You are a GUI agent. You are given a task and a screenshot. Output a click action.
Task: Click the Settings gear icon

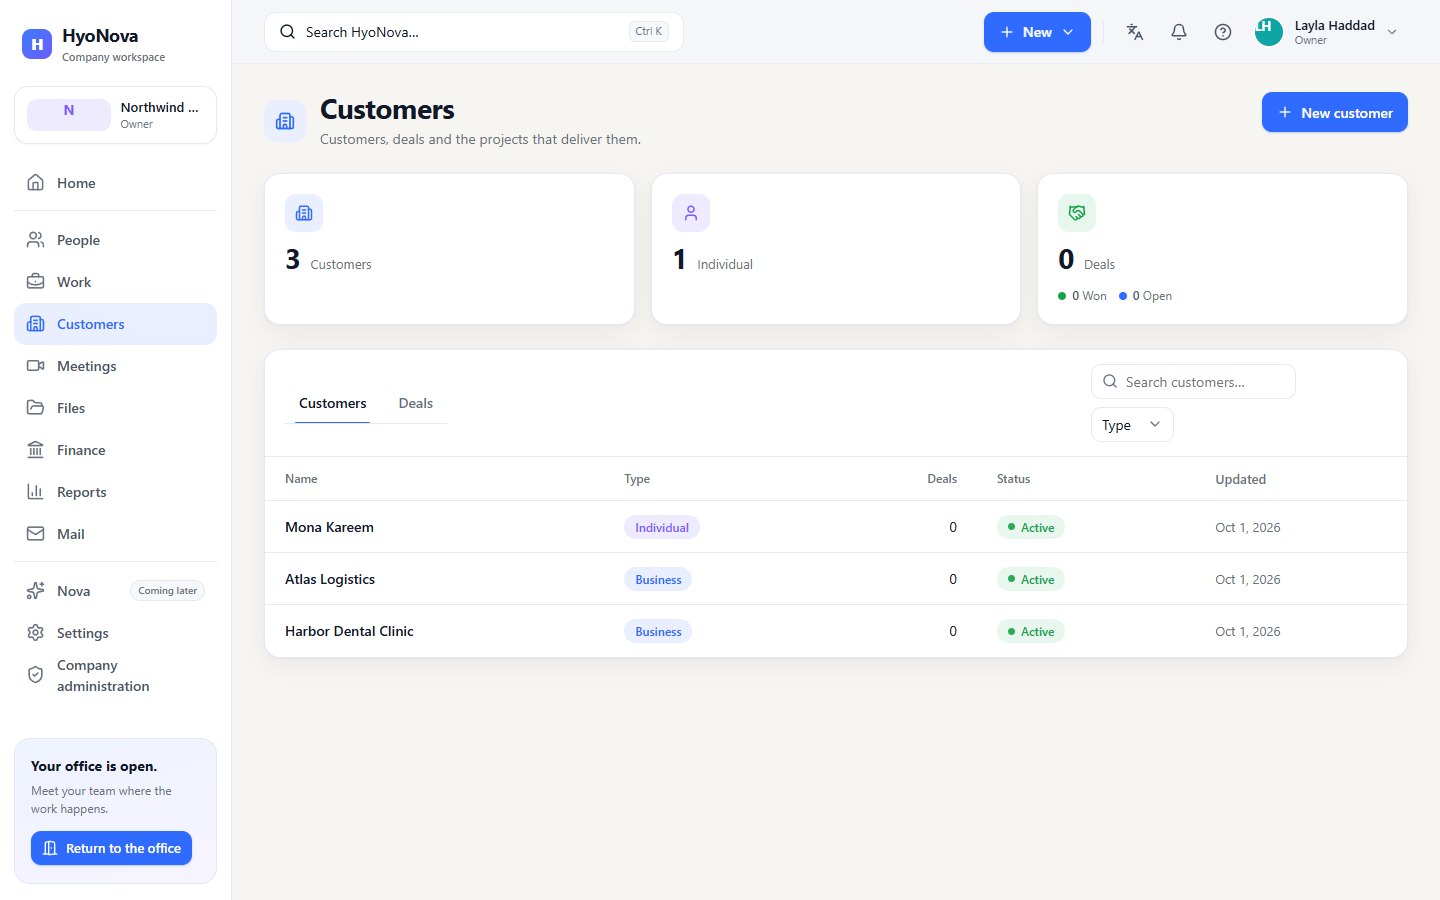(36, 633)
